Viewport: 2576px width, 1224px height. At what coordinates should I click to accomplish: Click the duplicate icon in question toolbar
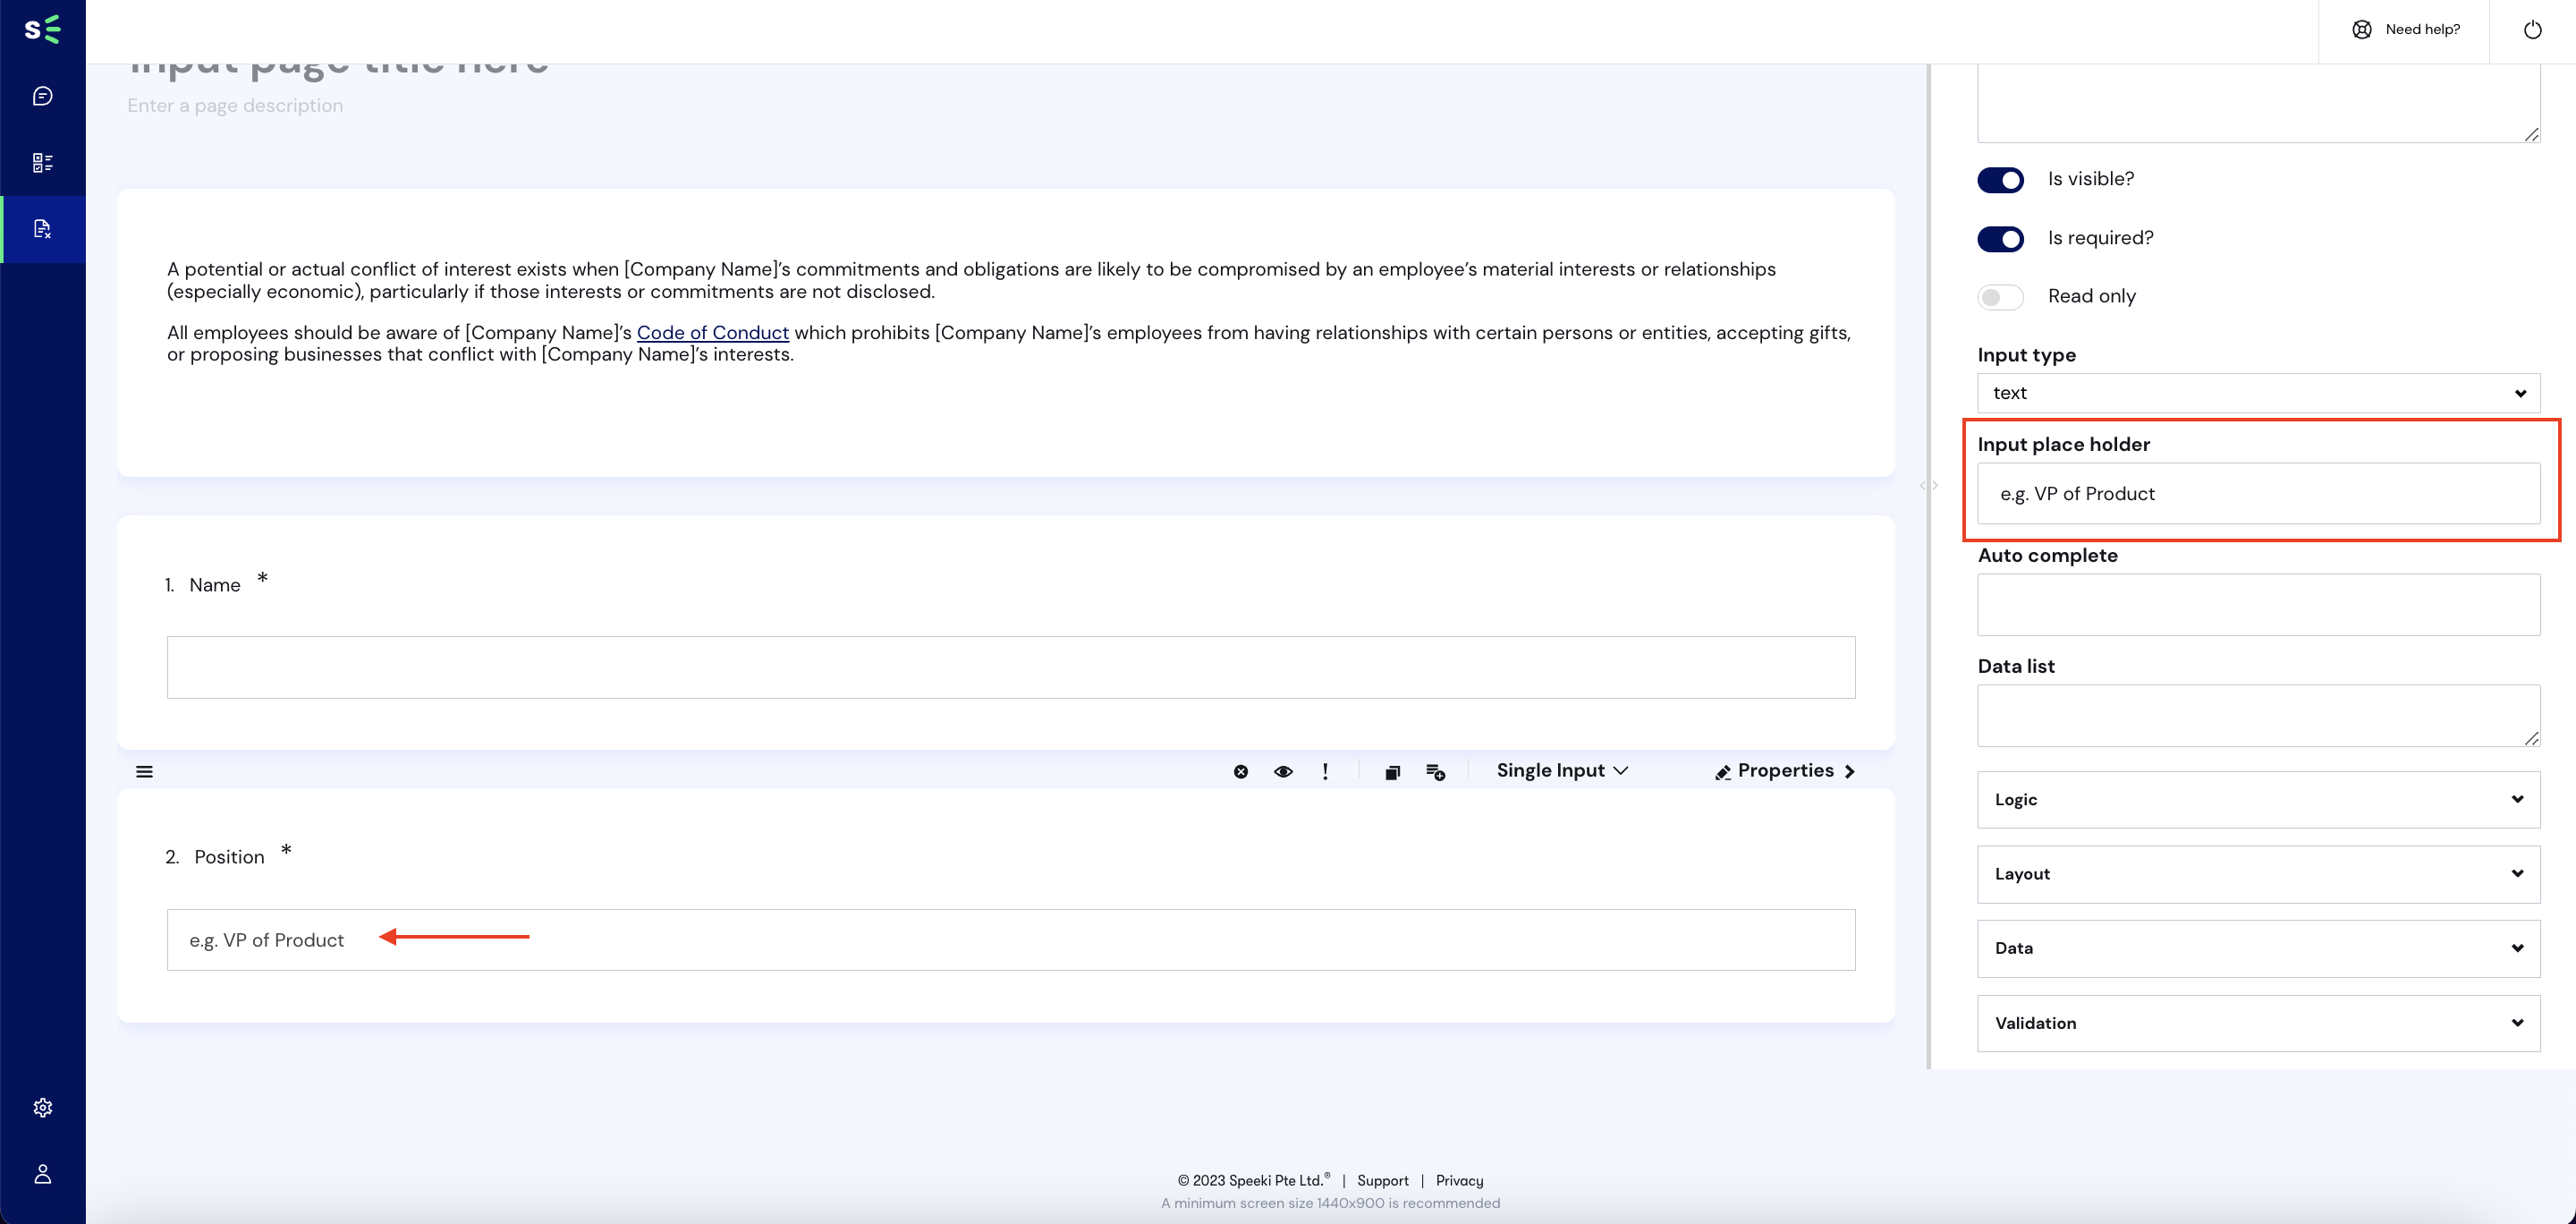(1392, 772)
